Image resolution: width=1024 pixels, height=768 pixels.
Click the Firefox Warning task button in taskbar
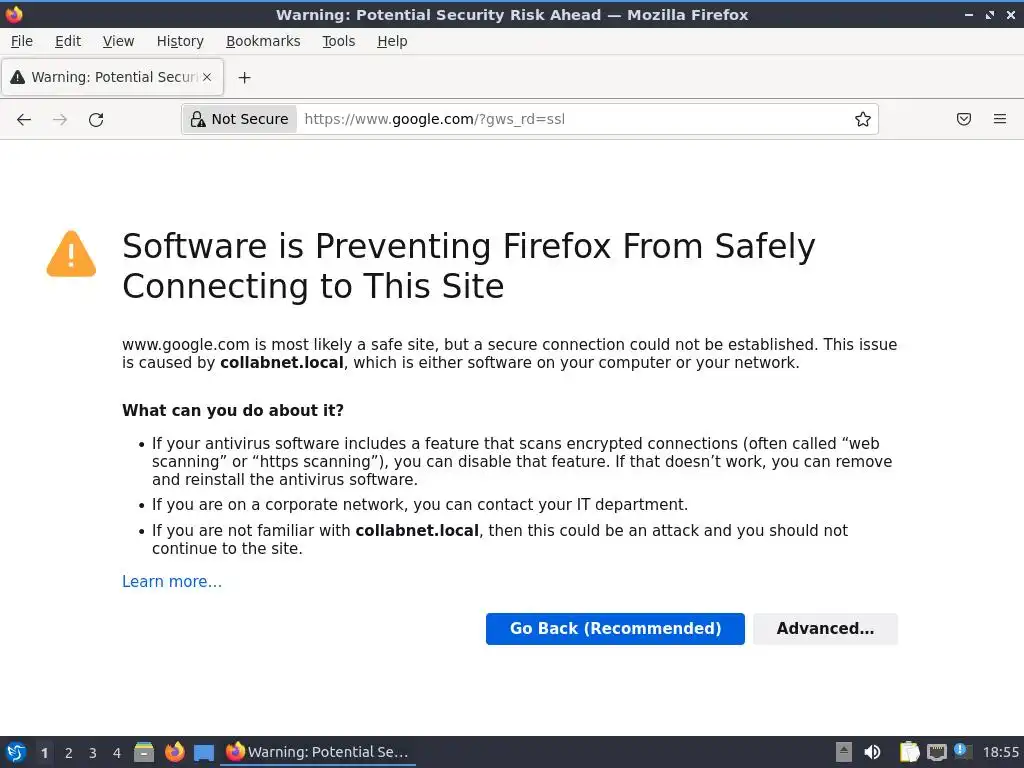click(318, 752)
